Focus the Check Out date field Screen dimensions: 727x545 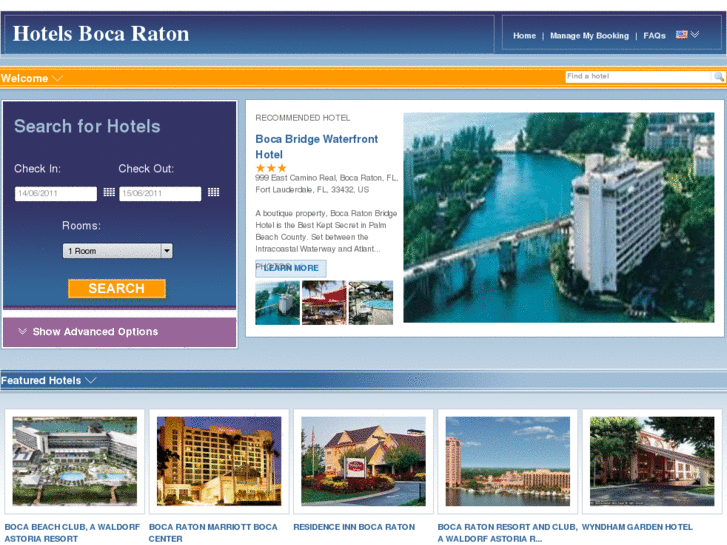tap(160, 194)
